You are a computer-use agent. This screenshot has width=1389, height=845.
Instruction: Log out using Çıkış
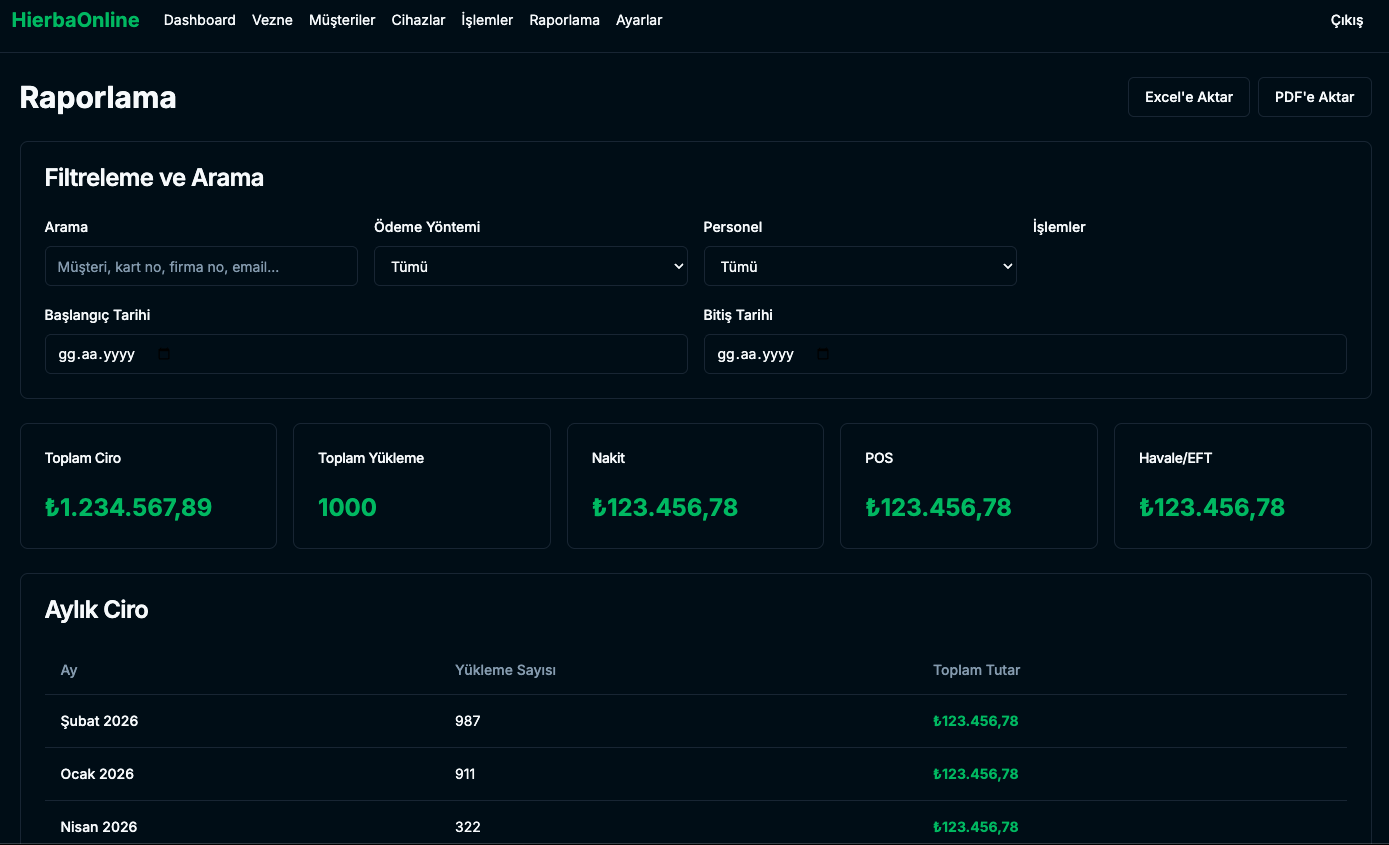(x=1346, y=21)
